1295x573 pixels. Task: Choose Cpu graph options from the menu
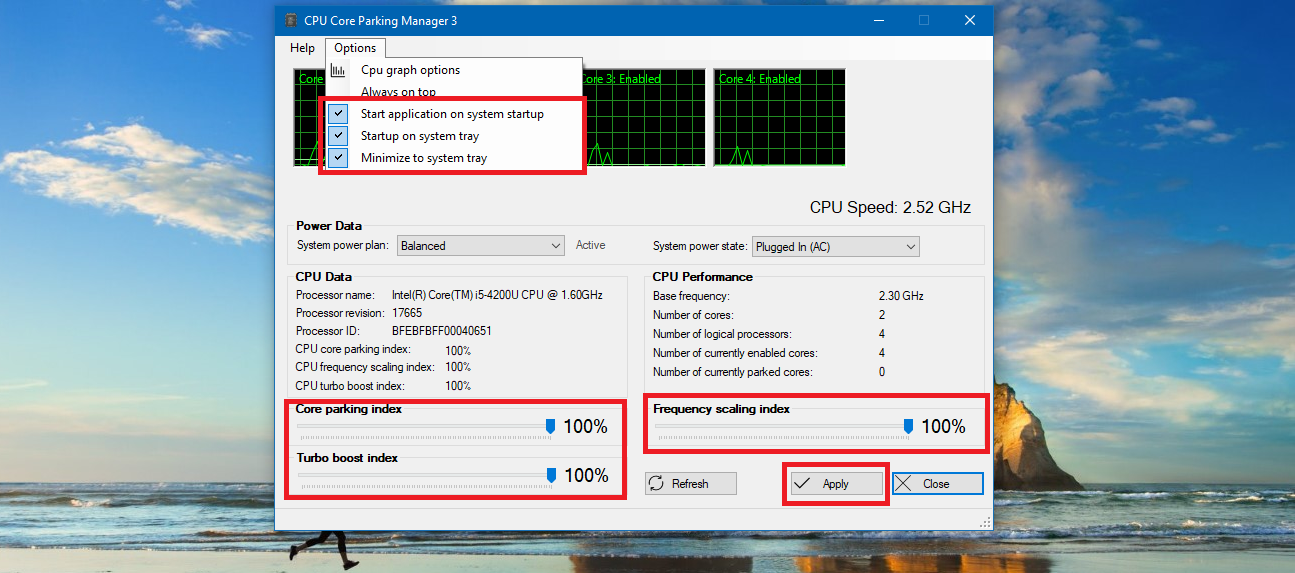pyautogui.click(x=410, y=70)
